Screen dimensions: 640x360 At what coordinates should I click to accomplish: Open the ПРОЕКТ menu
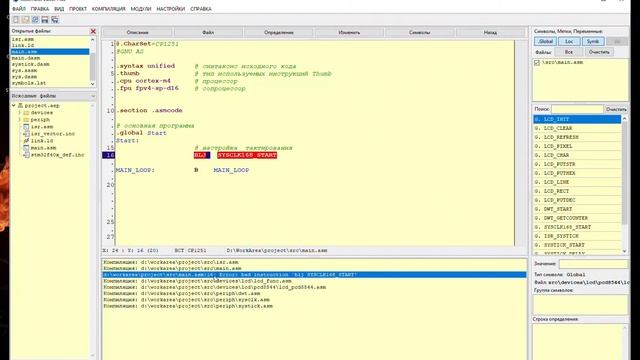coord(78,9)
